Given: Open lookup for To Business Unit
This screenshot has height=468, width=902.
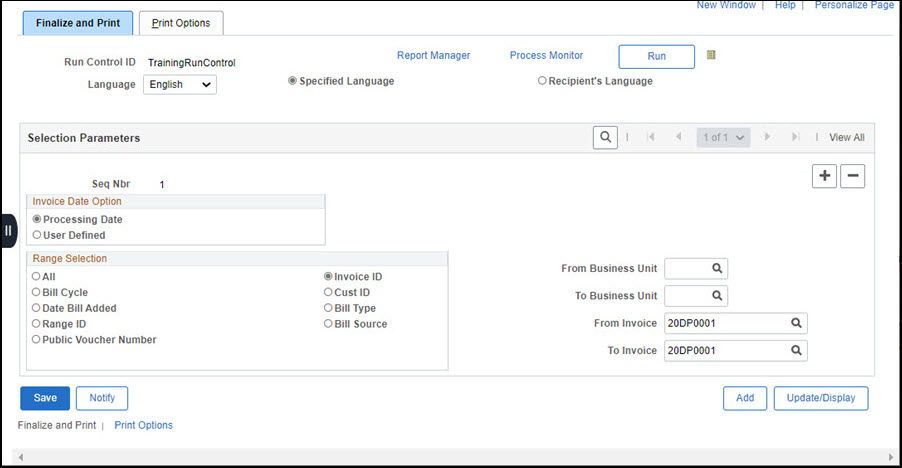Looking at the screenshot, I should pyautogui.click(x=717, y=296).
